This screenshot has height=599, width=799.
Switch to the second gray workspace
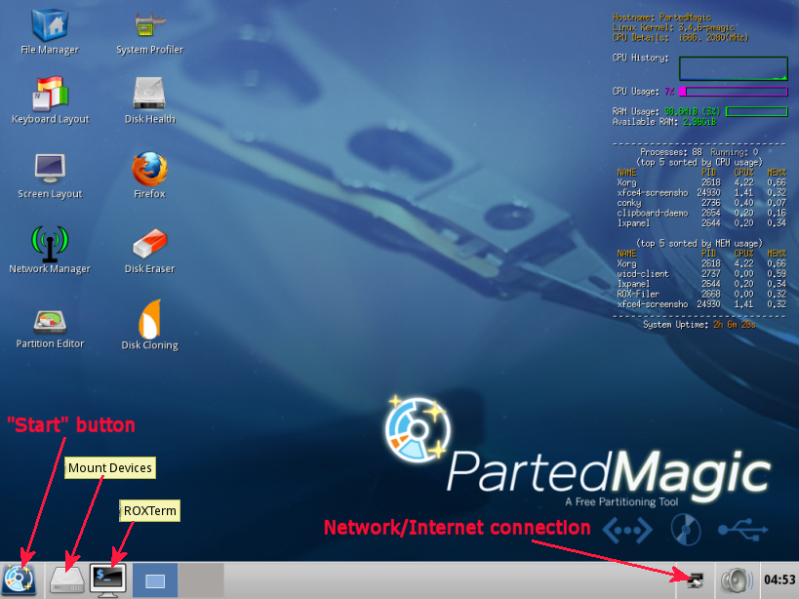201,580
